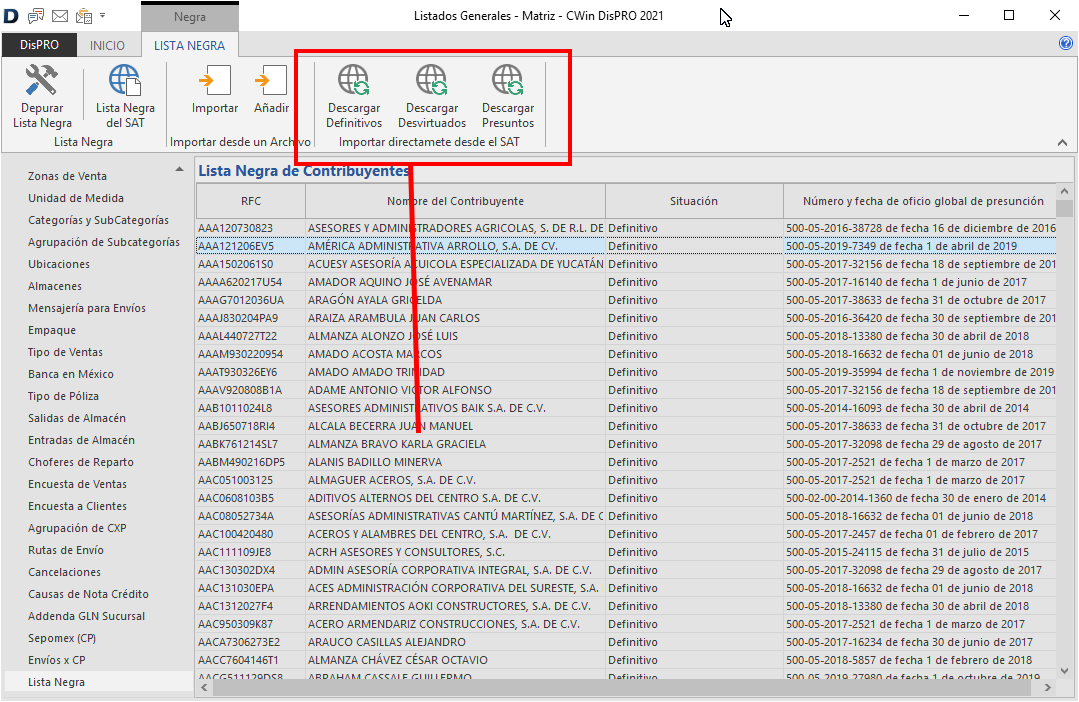Click the Importar file icon
The height and width of the screenshot is (702, 1079).
pyautogui.click(x=214, y=82)
